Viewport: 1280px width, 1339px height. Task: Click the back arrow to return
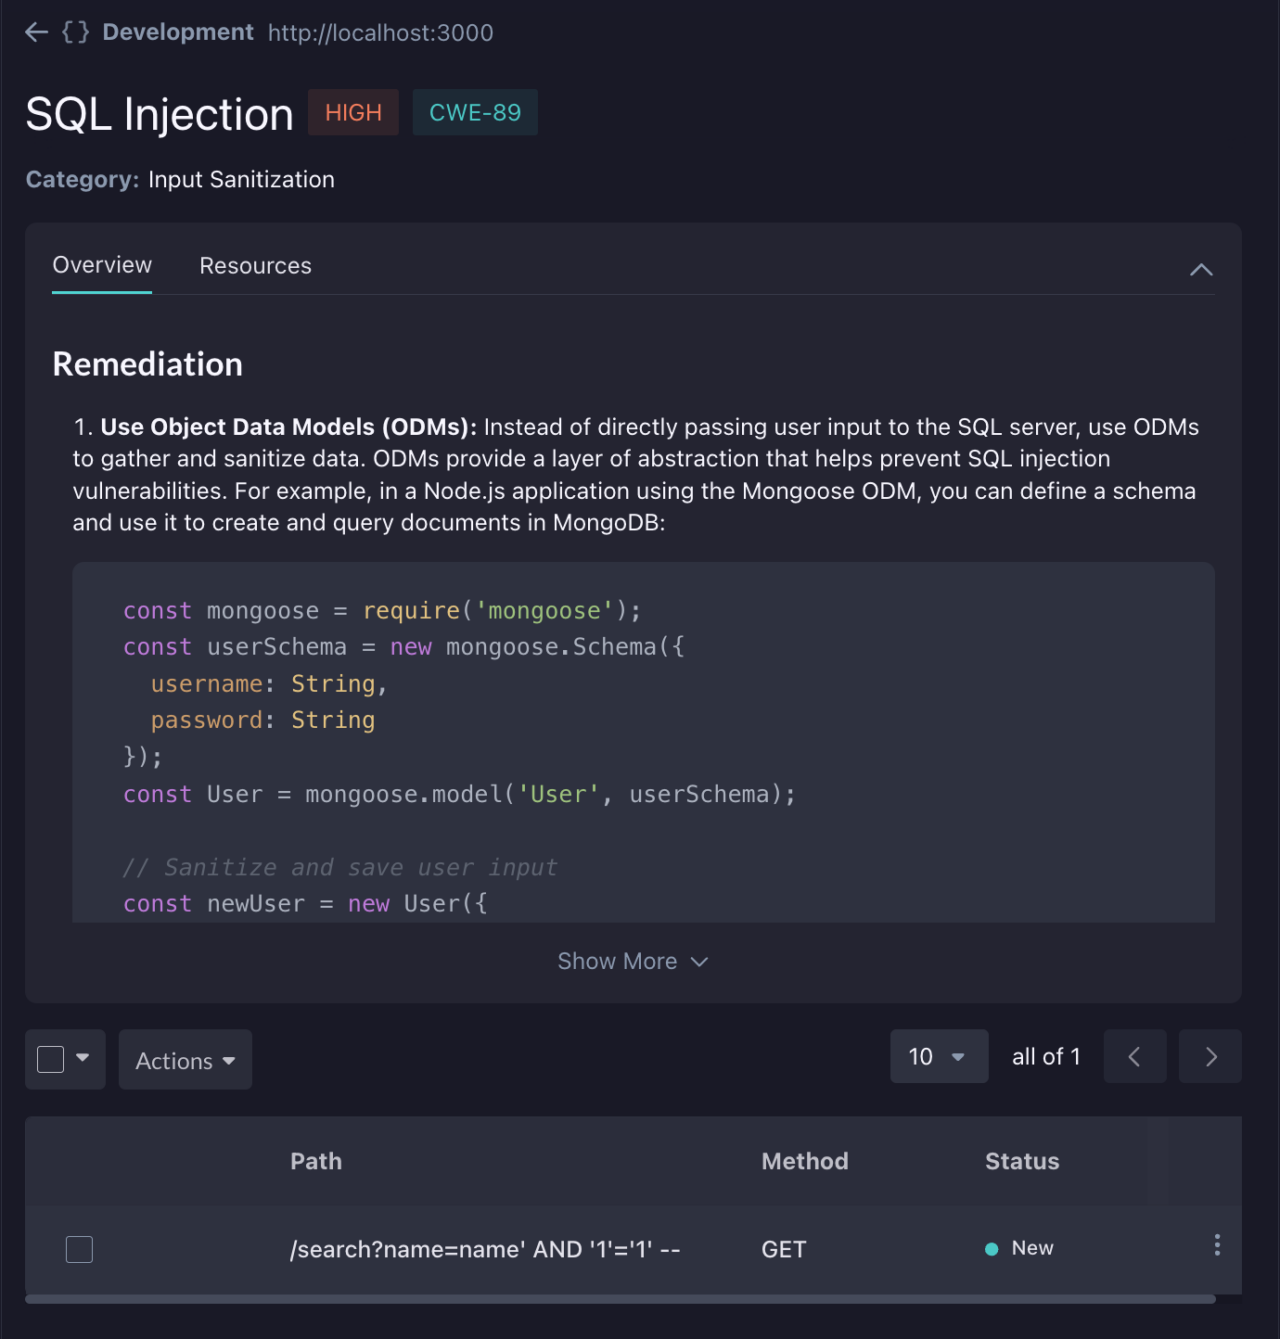point(36,31)
